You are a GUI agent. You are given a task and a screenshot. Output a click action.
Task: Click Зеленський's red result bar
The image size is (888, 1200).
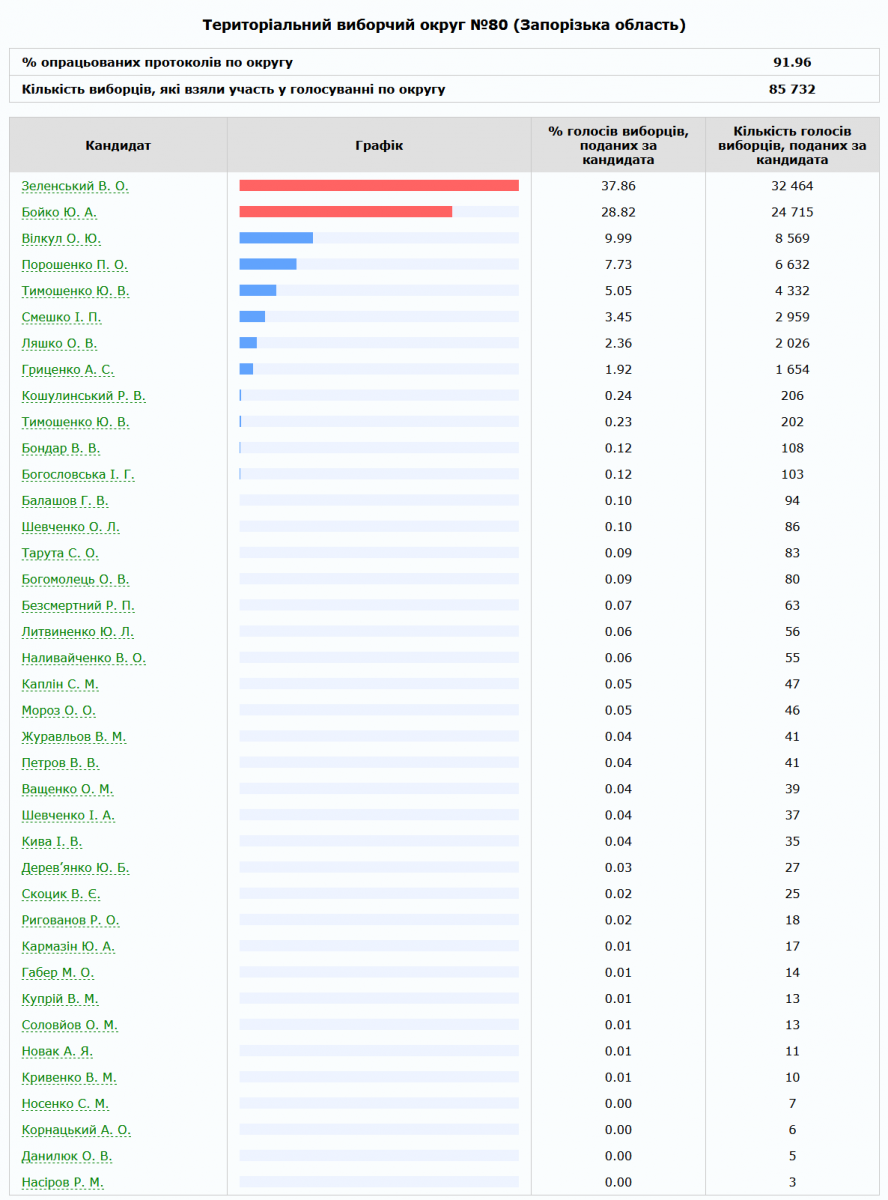[379, 186]
